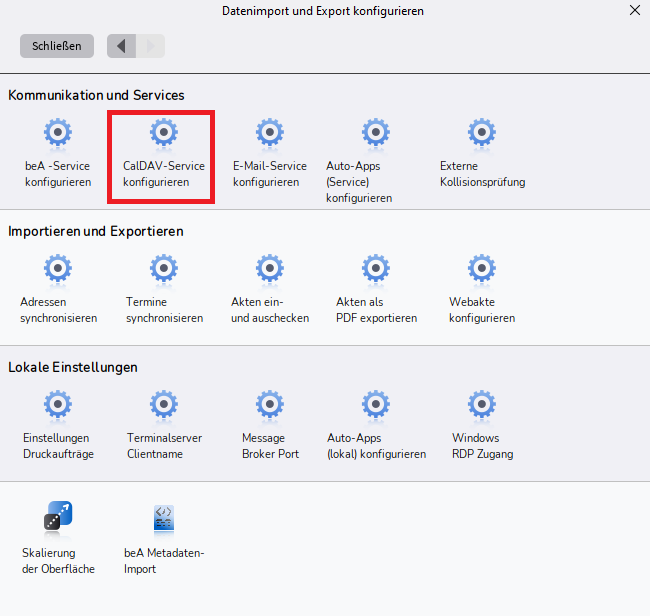This screenshot has width=650, height=616.
Task: Launch Externe Kollisionsprüfung
Action: [x=482, y=153]
